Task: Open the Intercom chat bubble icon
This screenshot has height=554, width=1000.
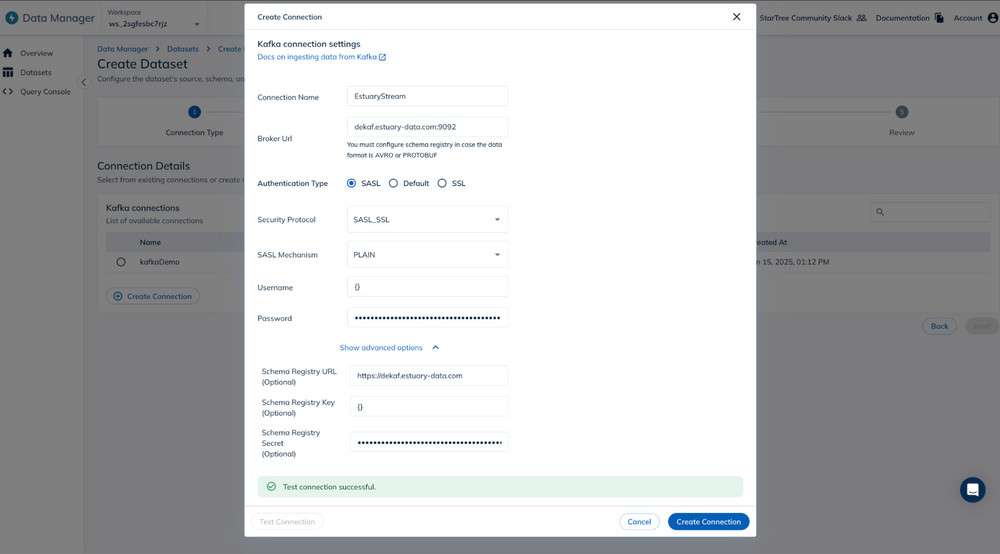Action: (x=972, y=490)
